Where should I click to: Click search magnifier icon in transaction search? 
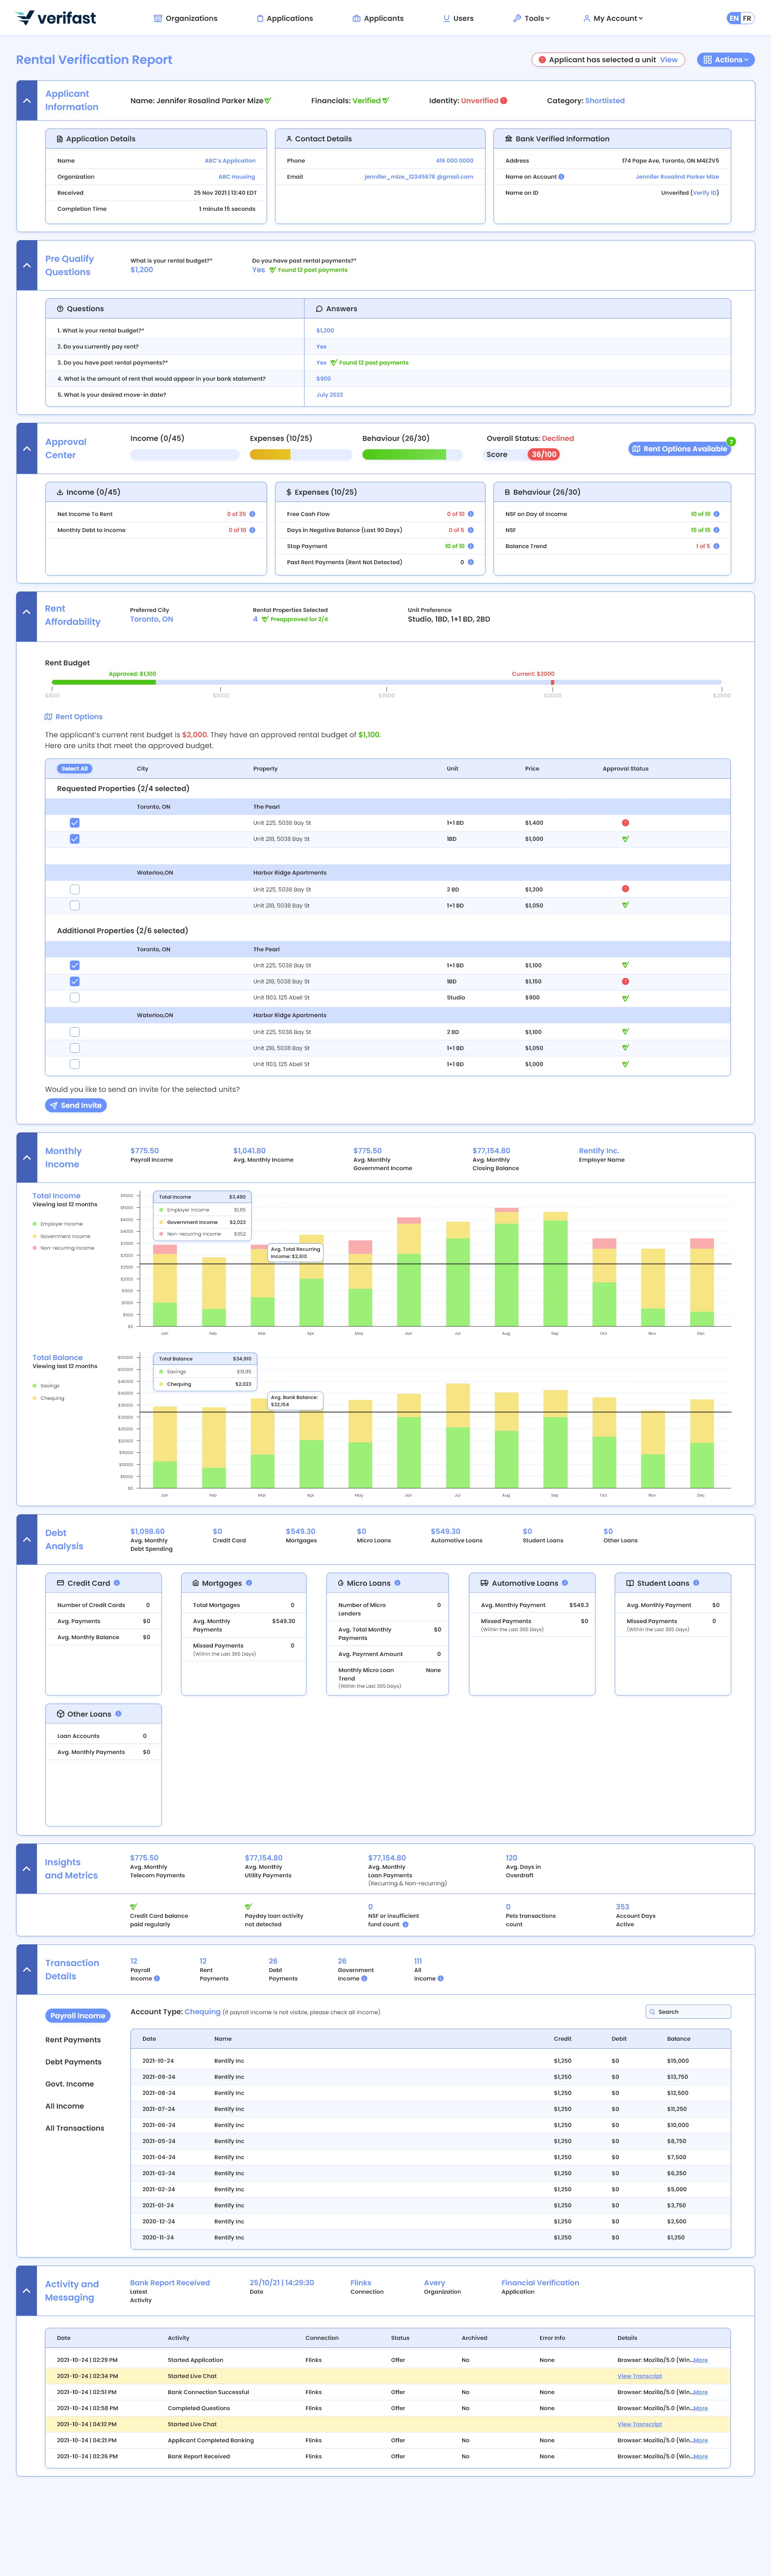click(653, 2012)
